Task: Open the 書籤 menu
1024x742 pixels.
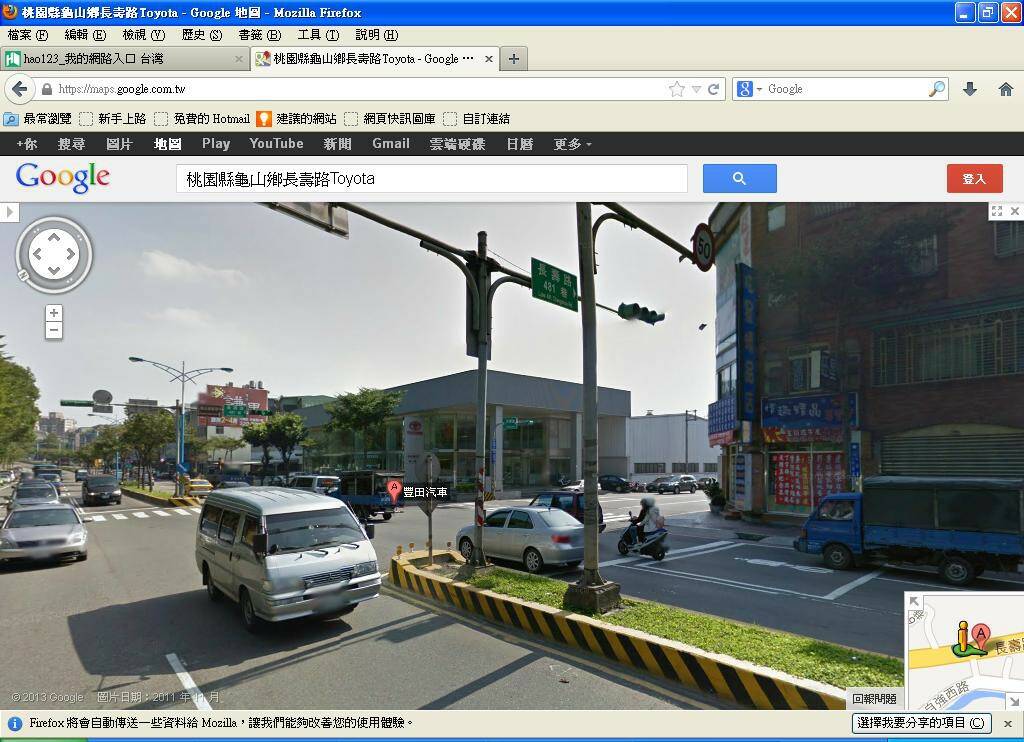Action: point(259,35)
